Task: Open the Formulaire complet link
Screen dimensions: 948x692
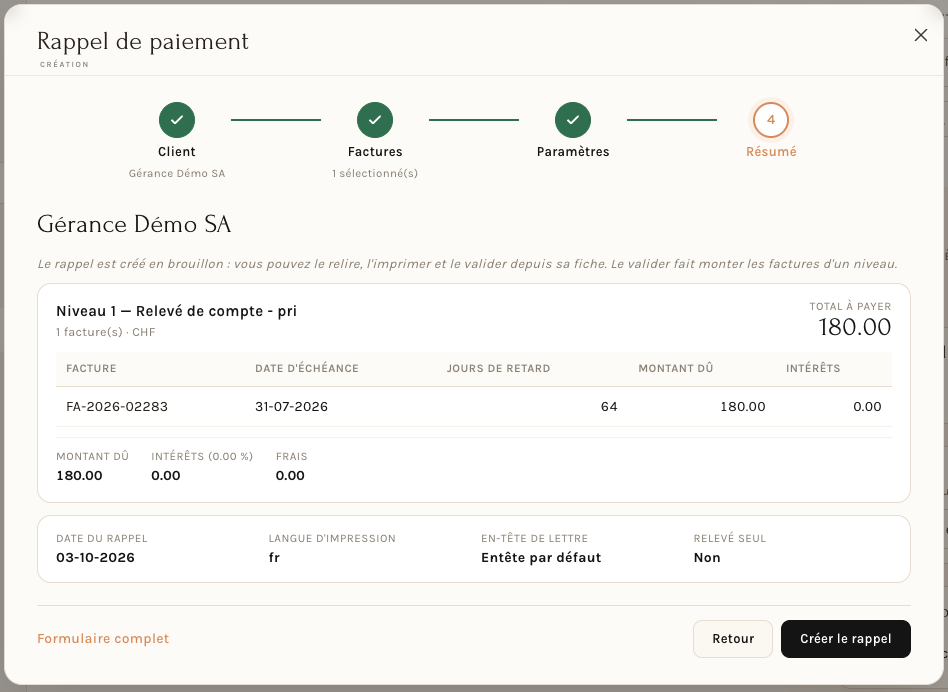Action: [103, 639]
